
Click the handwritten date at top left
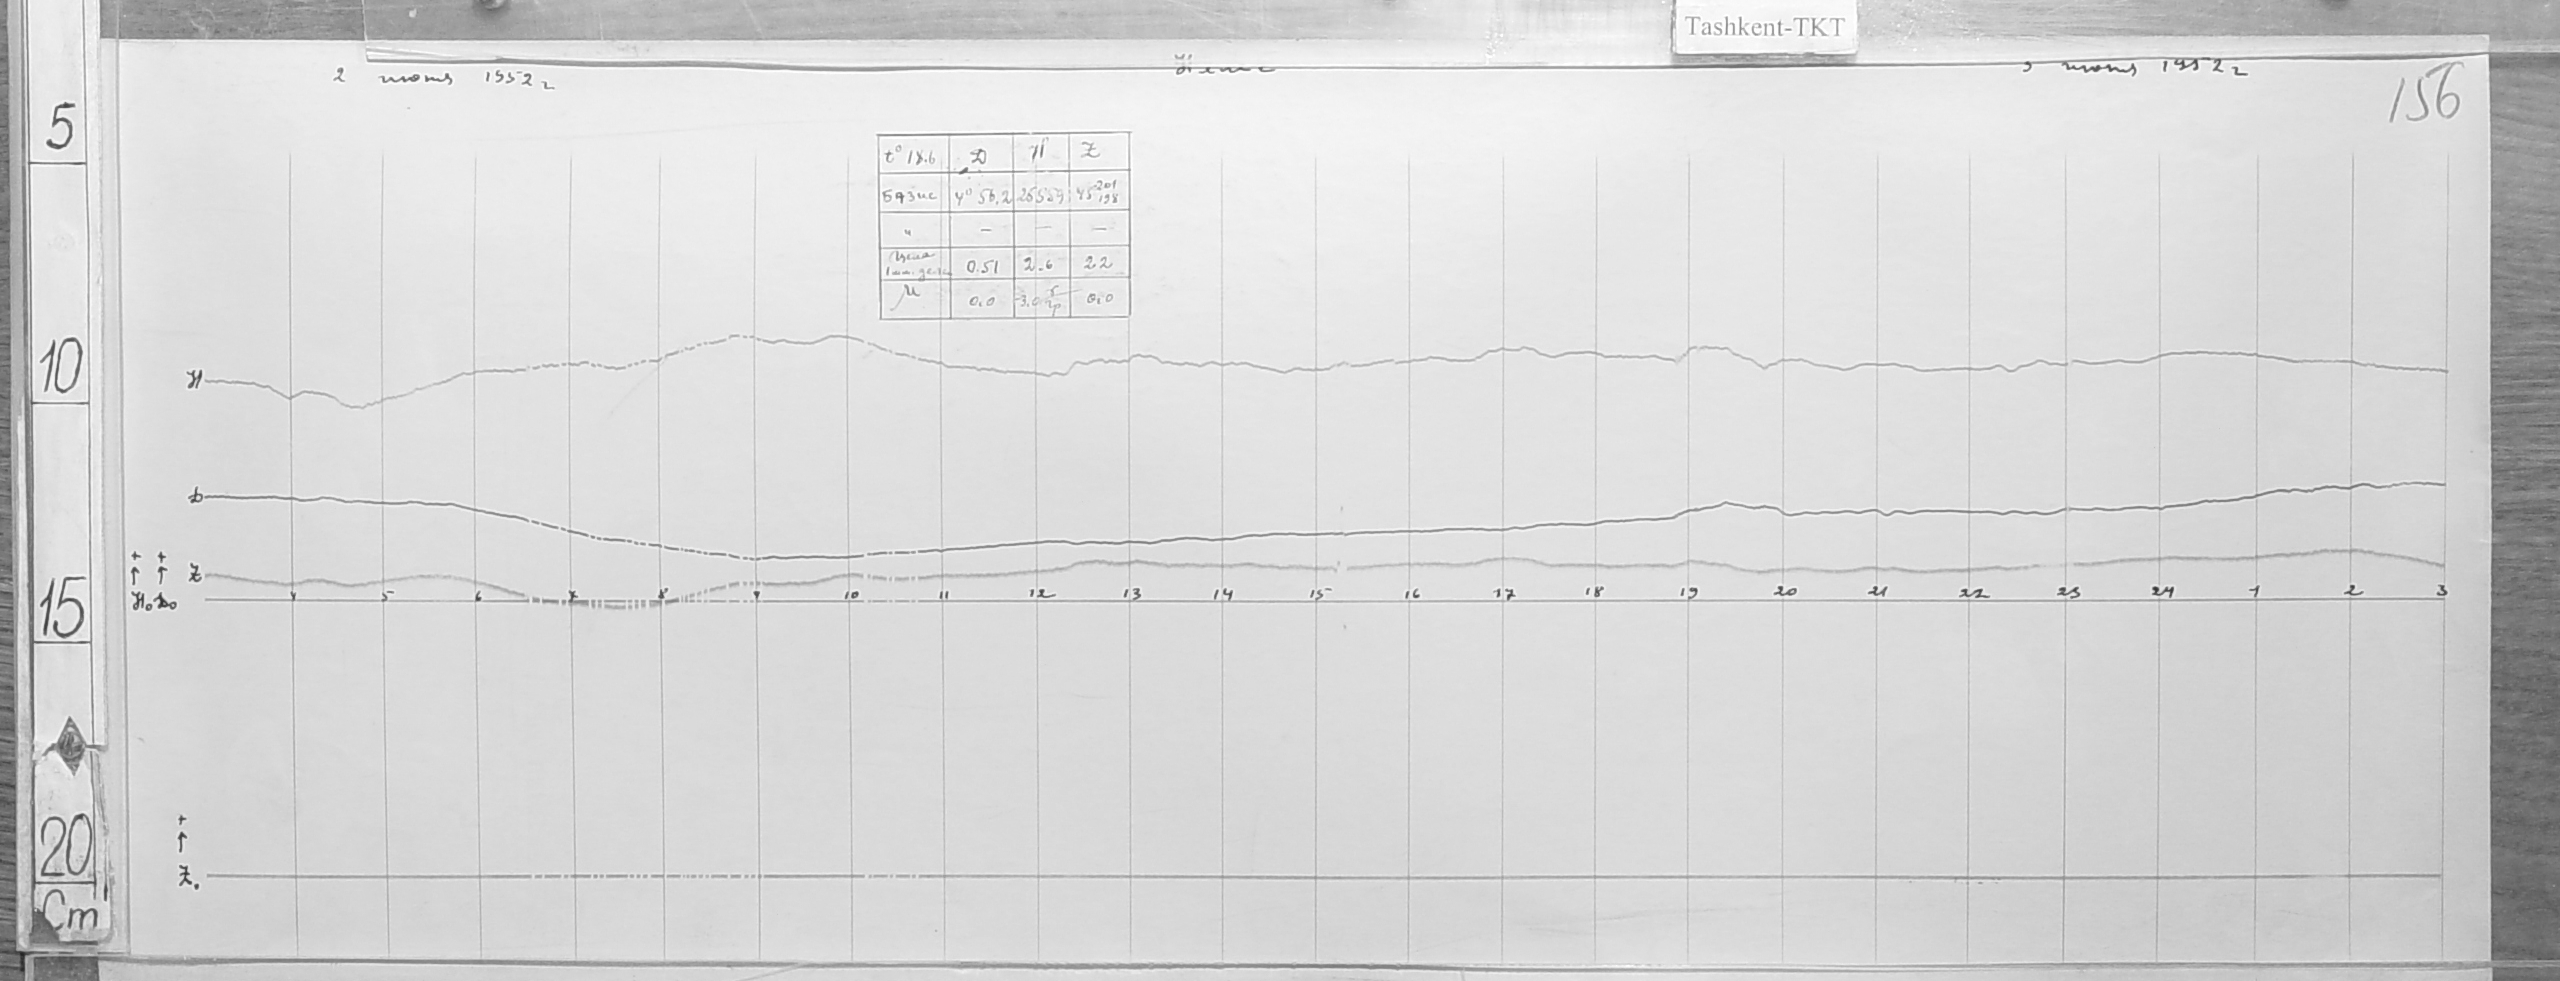pyautogui.click(x=445, y=80)
